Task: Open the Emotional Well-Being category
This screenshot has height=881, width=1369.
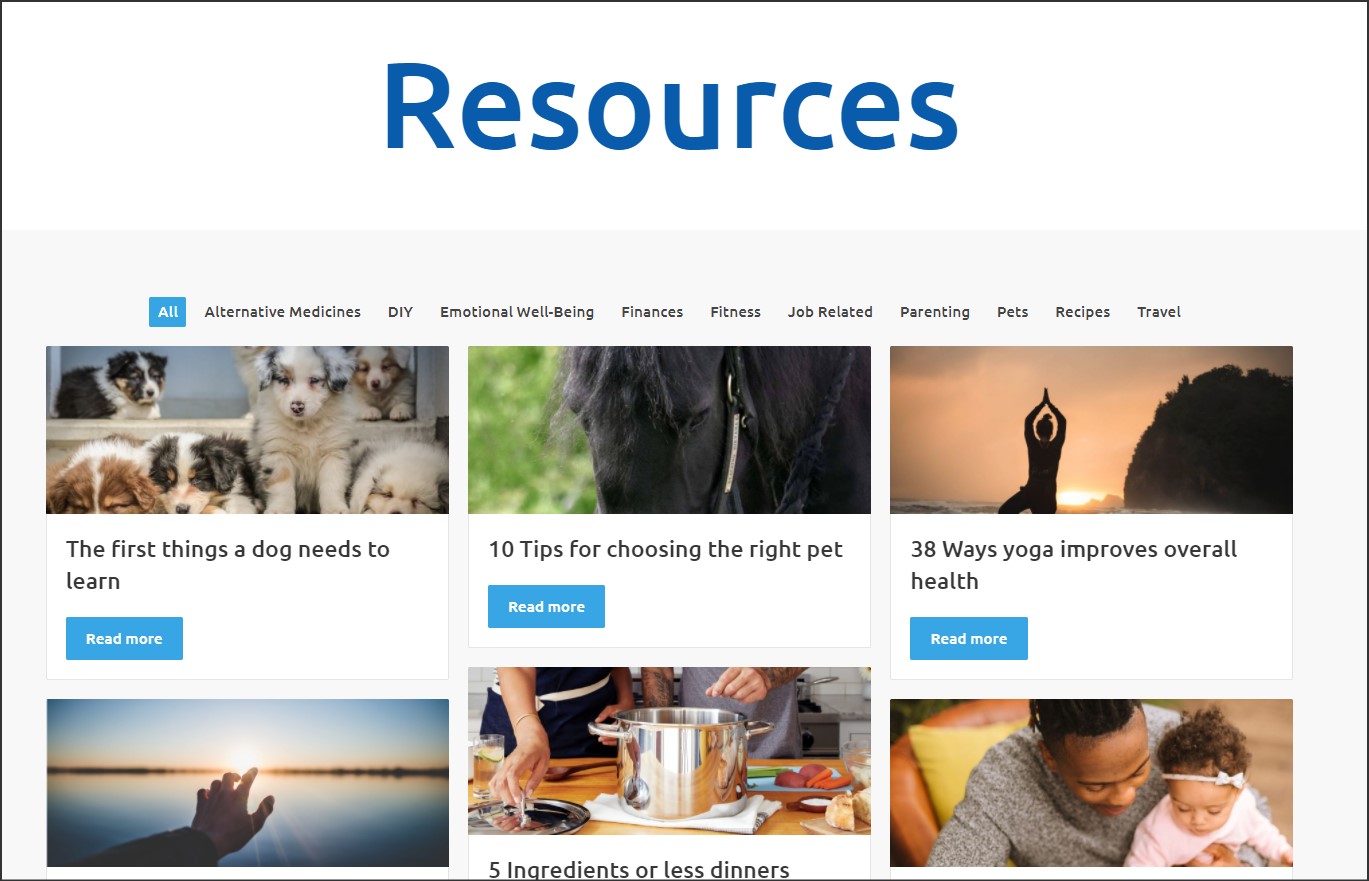Action: (517, 312)
